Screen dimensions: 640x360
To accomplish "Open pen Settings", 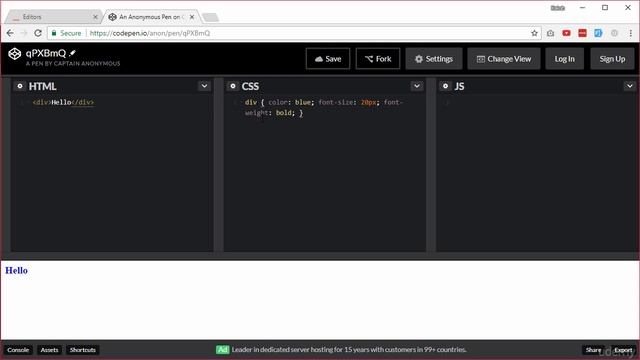I will point(434,59).
